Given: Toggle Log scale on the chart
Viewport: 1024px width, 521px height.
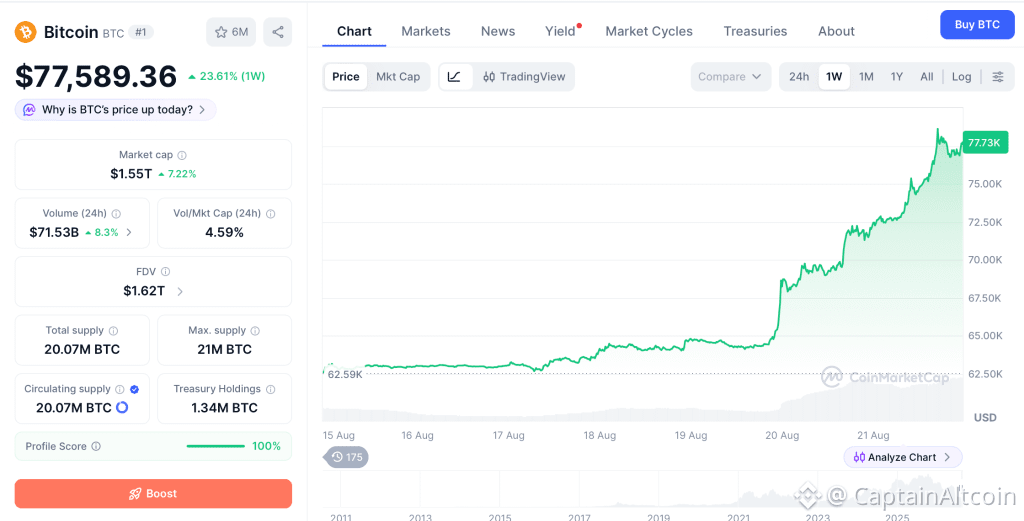Looking at the screenshot, I should (x=961, y=76).
